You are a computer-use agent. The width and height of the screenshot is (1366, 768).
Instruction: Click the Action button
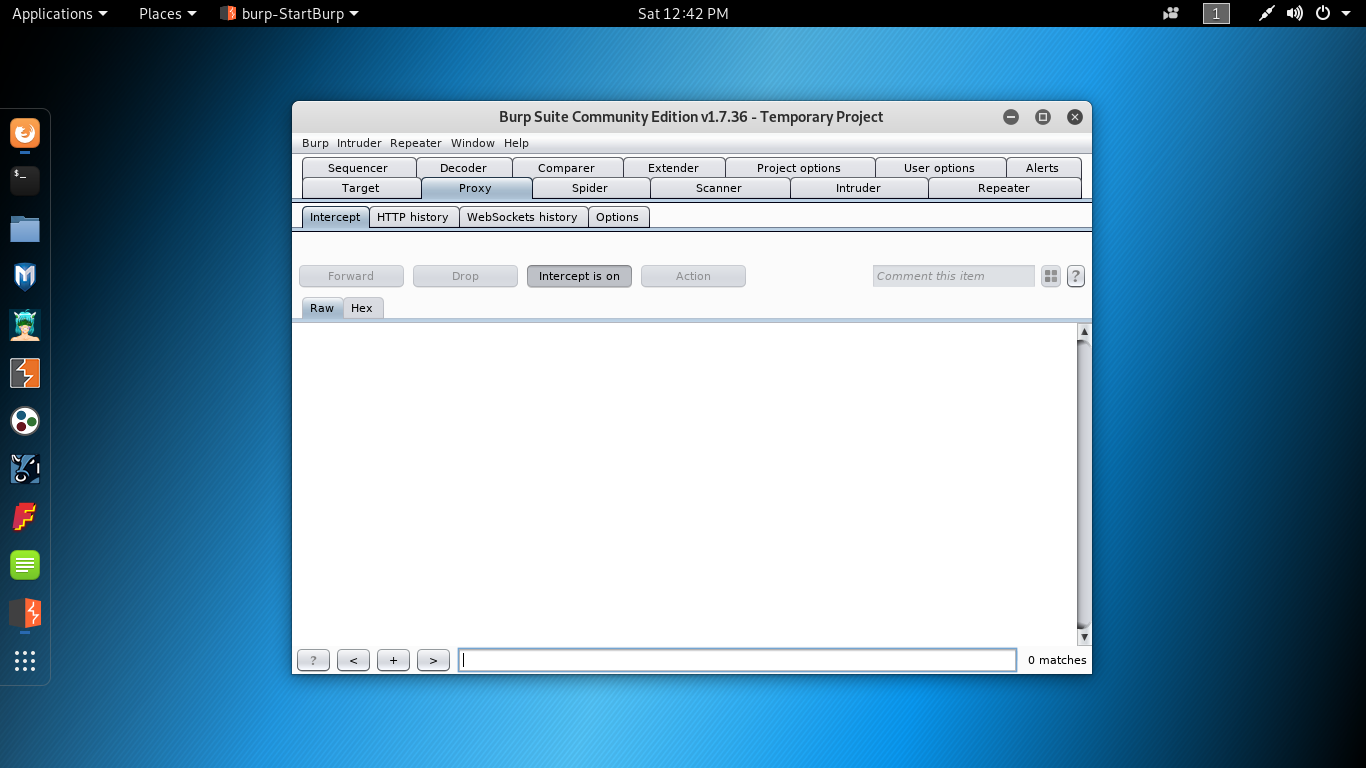[x=693, y=276]
